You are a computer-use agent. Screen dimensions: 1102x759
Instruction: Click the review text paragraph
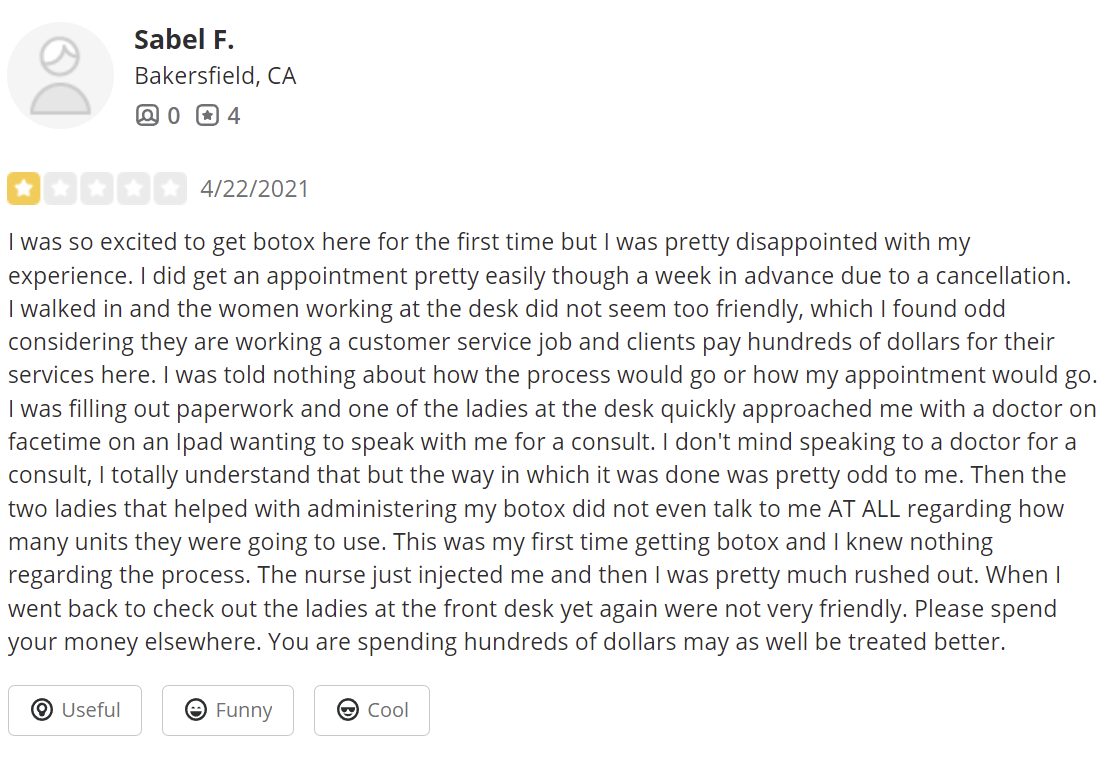(x=552, y=441)
